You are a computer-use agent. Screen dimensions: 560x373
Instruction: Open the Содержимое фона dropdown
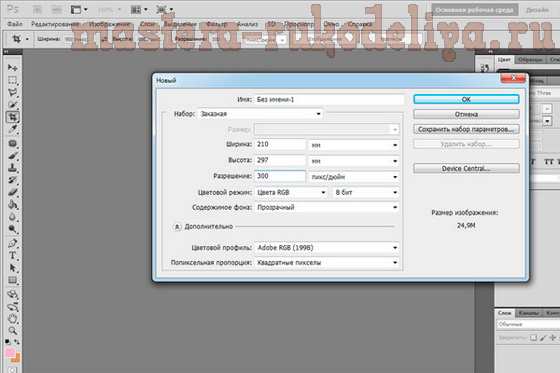click(327, 207)
